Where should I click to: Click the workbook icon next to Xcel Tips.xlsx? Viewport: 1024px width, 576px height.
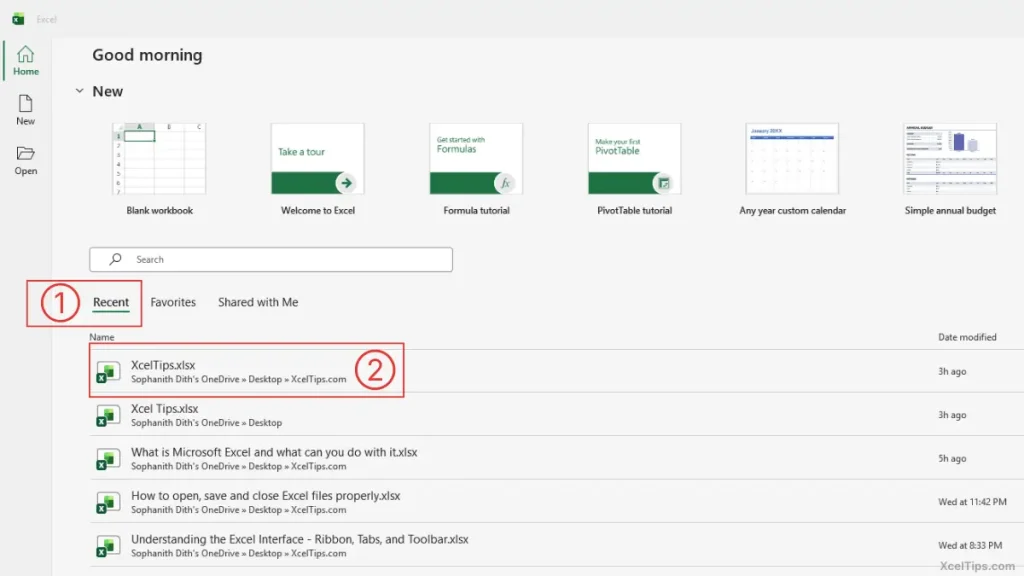point(107,415)
